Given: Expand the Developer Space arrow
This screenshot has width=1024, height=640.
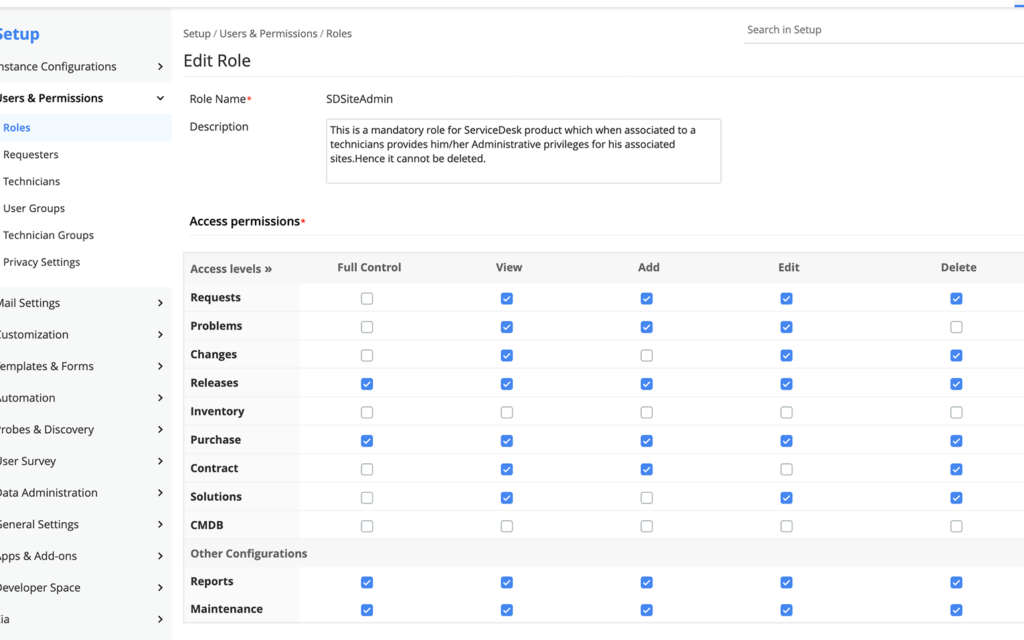Looking at the screenshot, I should [160, 588].
